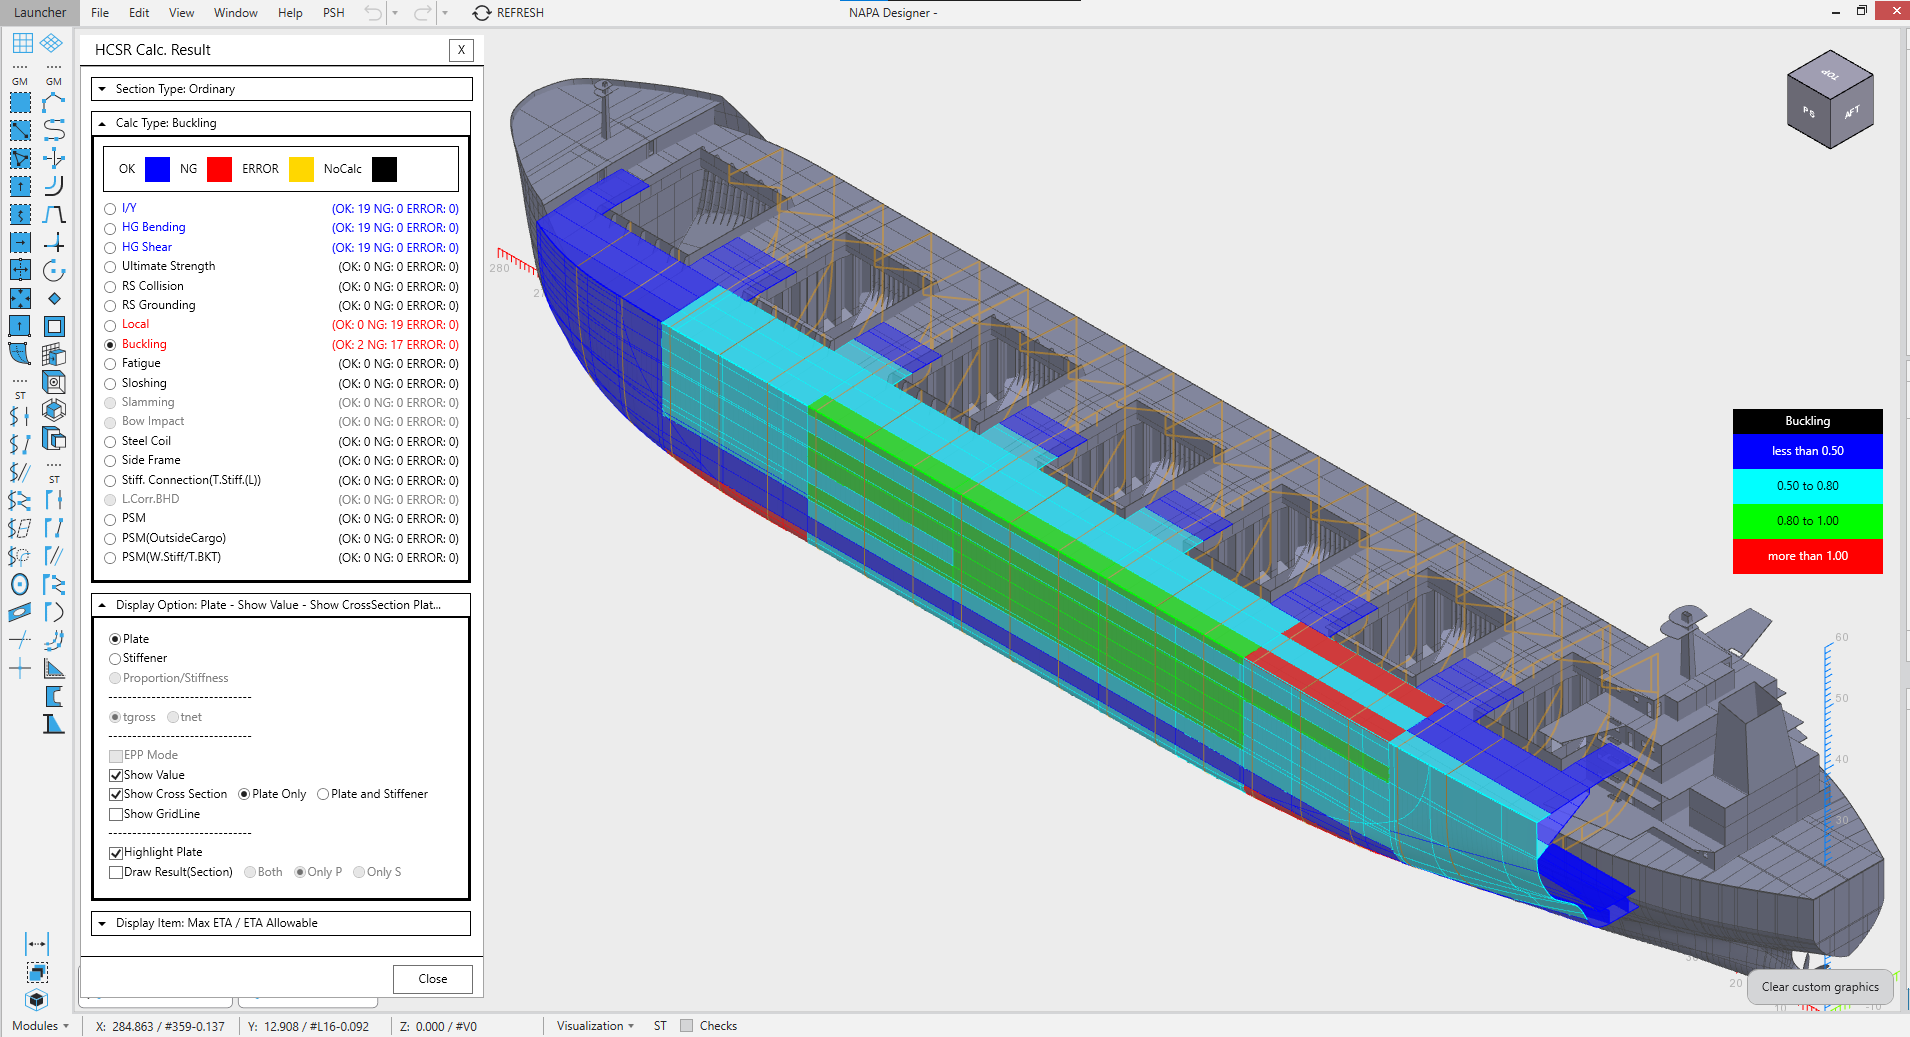This screenshot has width=1910, height=1037.
Task: Expand the Section Type: Ordinary section
Action: point(102,89)
